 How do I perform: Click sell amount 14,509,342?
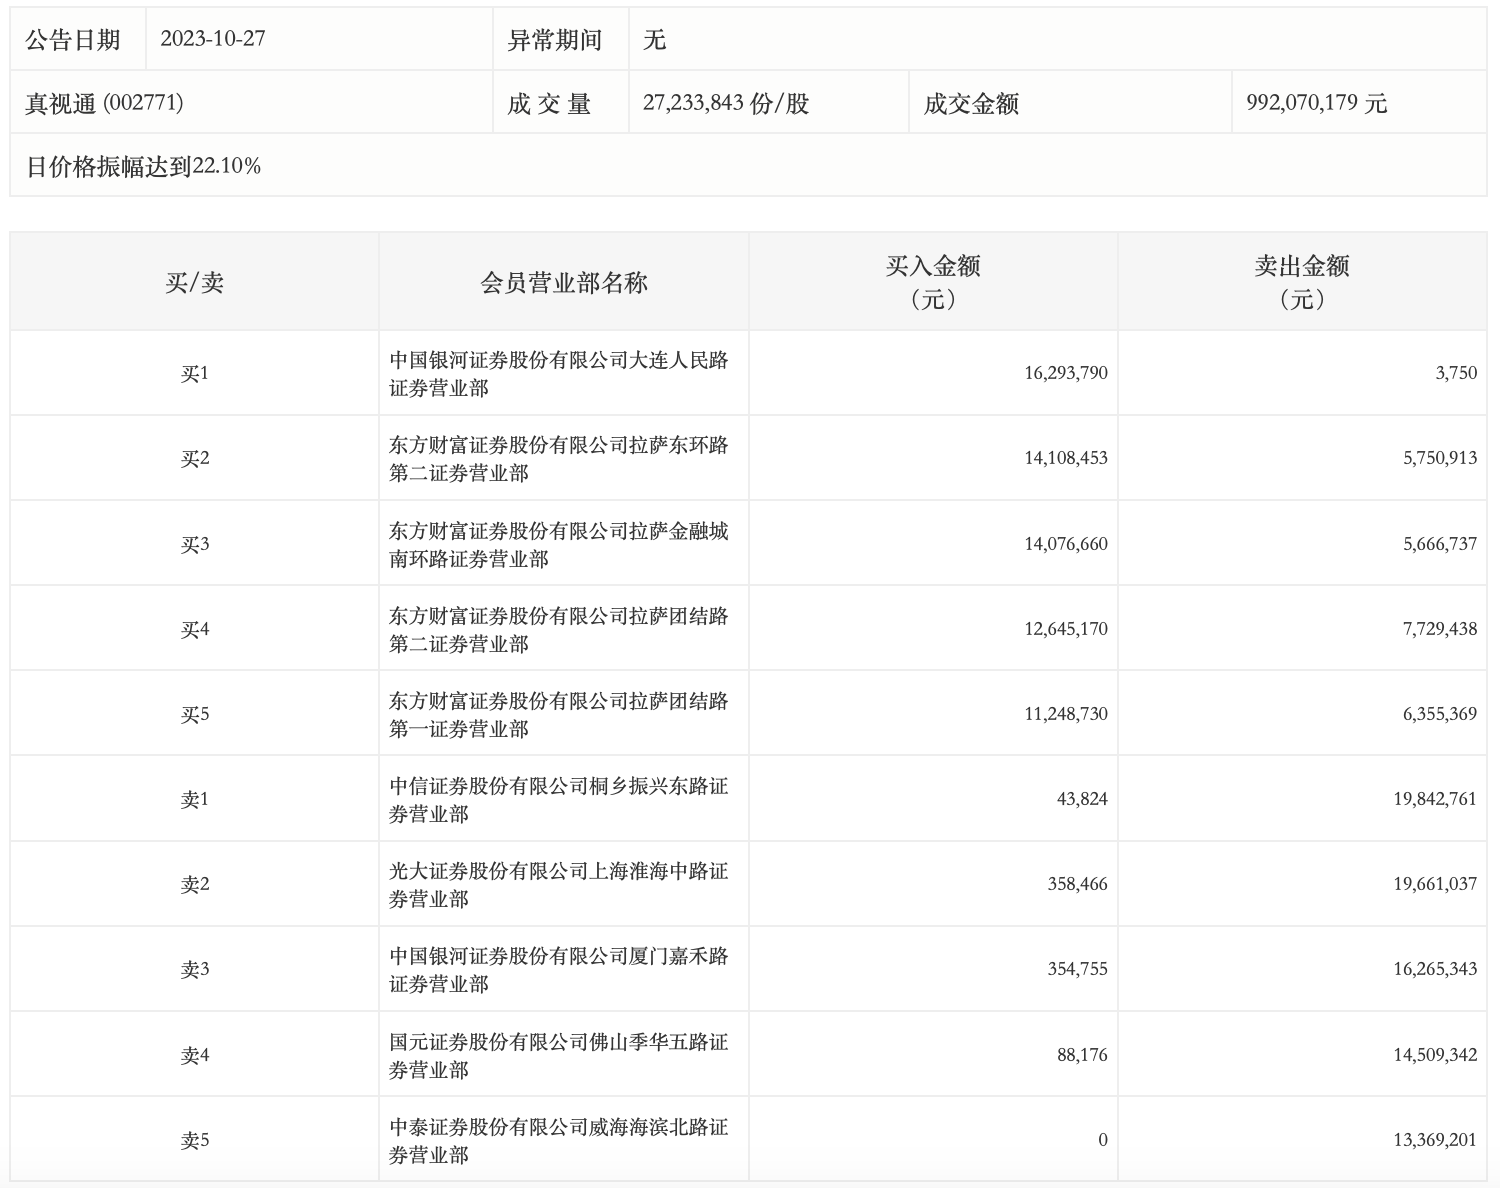(x=1435, y=1055)
